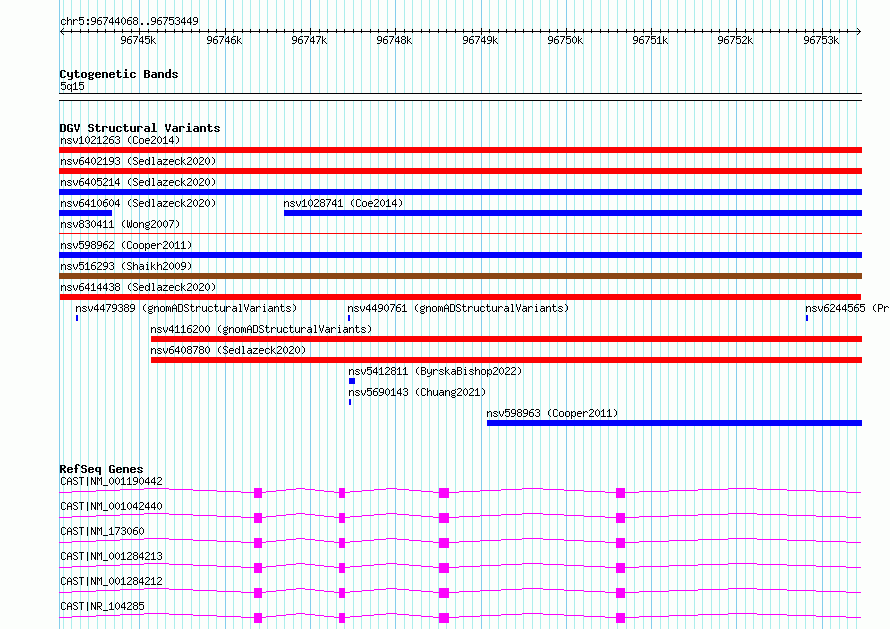890x629 pixels.
Task: Click the left arrowhead of the ruler
Action: [62, 31]
